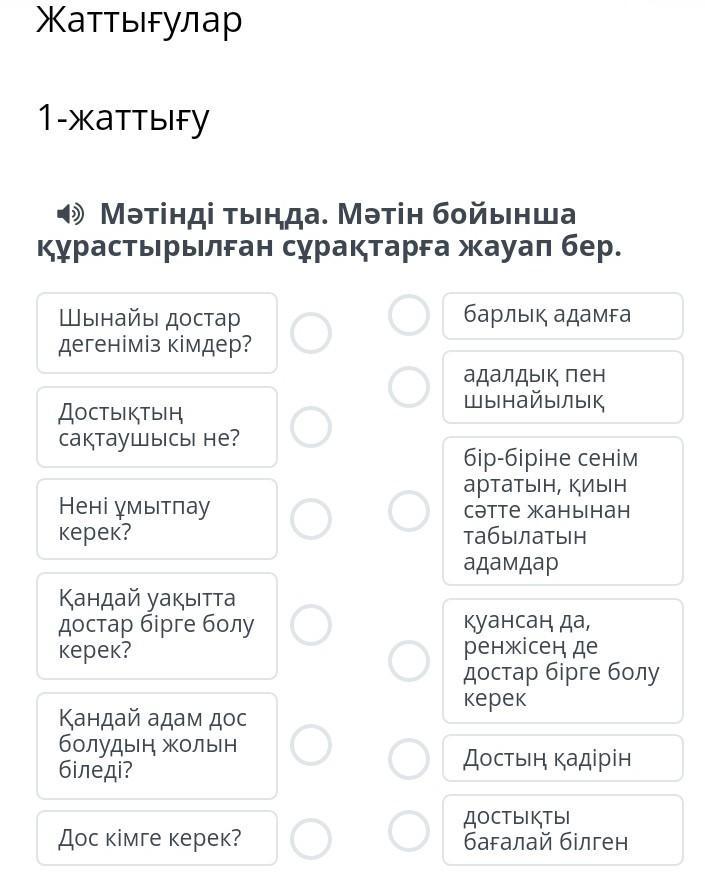The width and height of the screenshot is (705, 876).
Task: Click the question box 'Дос кімге керек?'
Action: pos(157,838)
